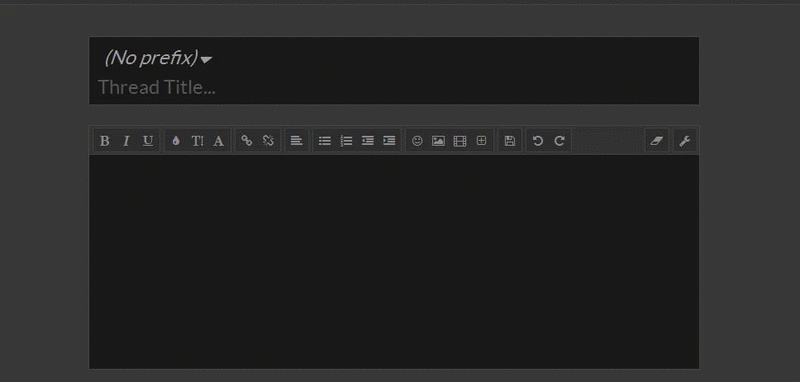Image resolution: width=800 pixels, height=382 pixels.
Task: Indent the text
Action: 389,141
